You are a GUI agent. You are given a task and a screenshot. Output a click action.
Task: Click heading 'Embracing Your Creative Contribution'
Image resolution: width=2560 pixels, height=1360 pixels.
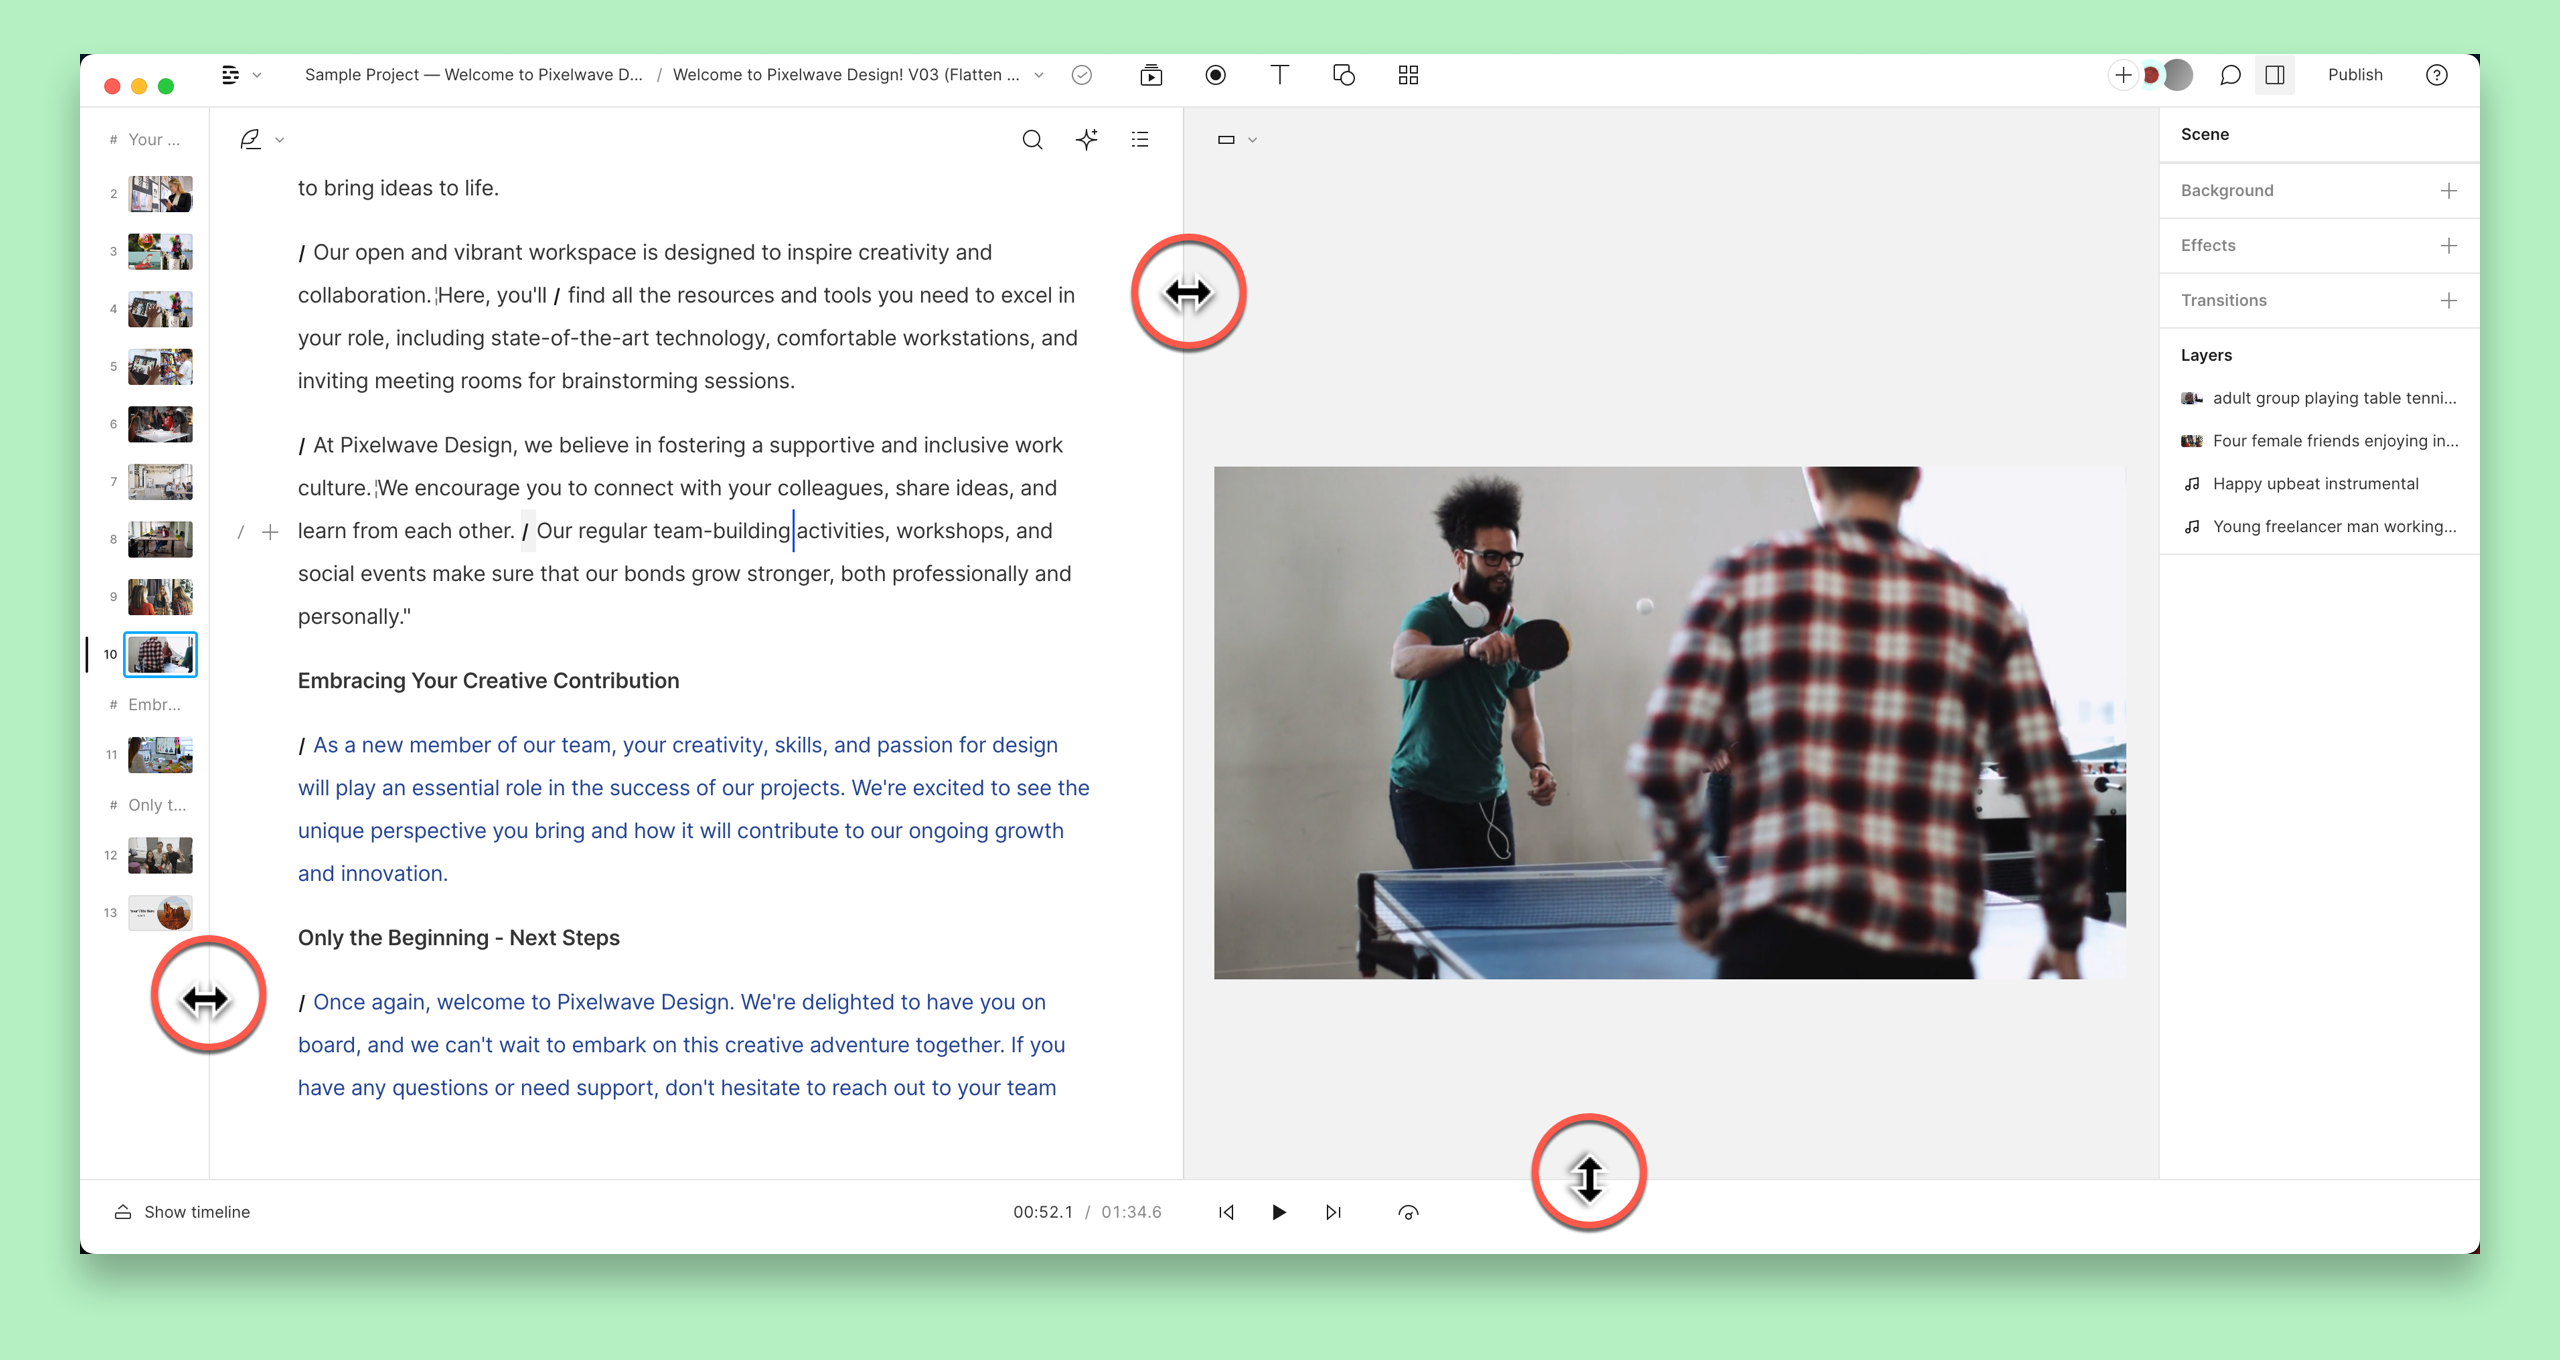[488, 681]
